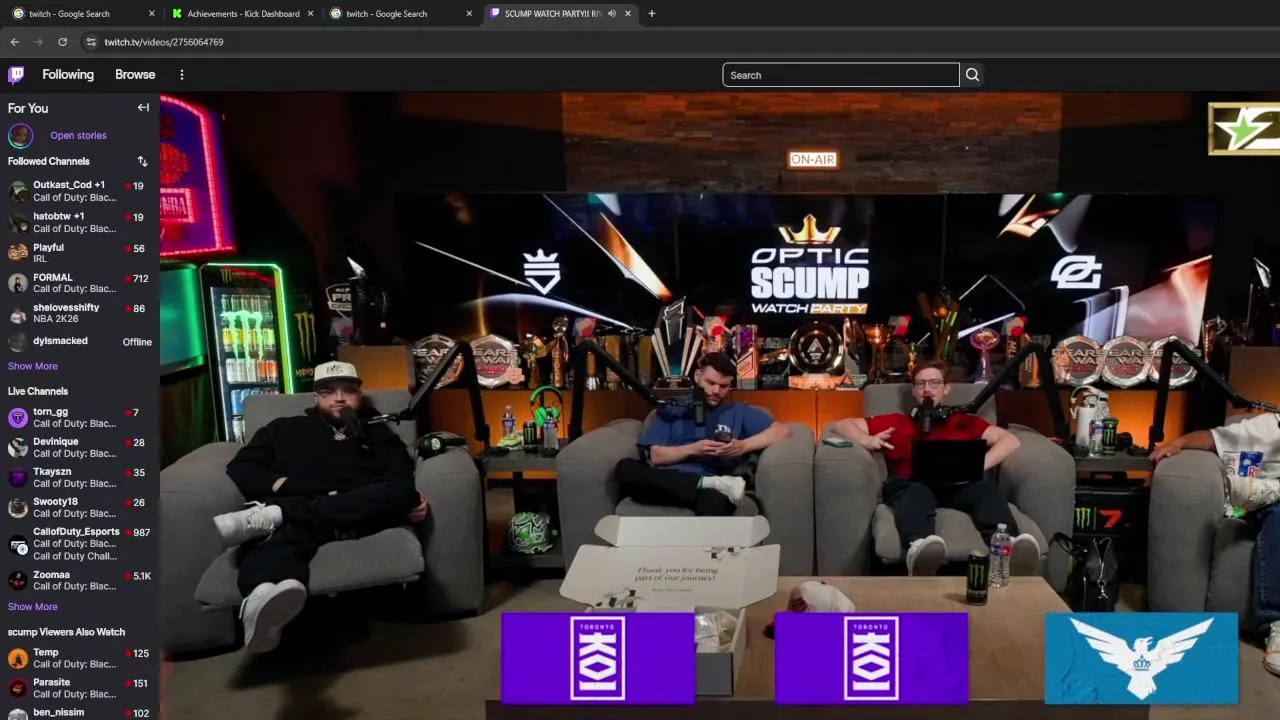Sort the Followed Channels list
Screen dimensions: 1280x720
coord(142,161)
